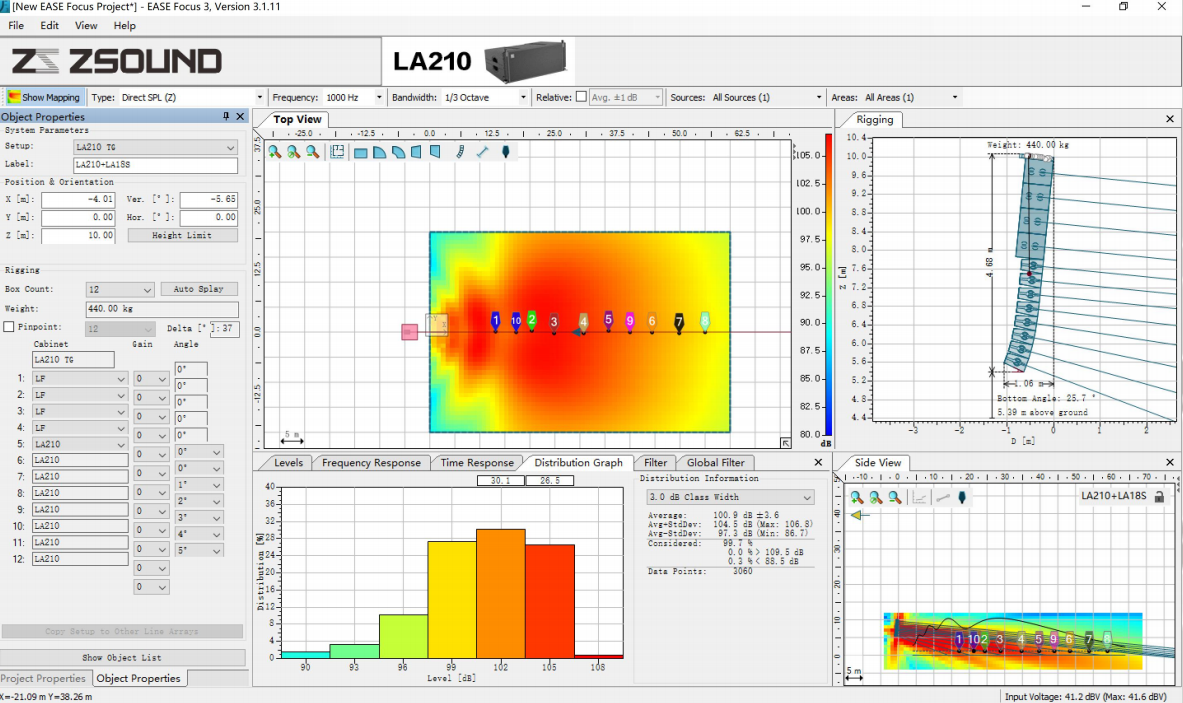The width and height of the screenshot is (1183, 703).
Task: Click the Auto Splay button
Action: (198, 288)
